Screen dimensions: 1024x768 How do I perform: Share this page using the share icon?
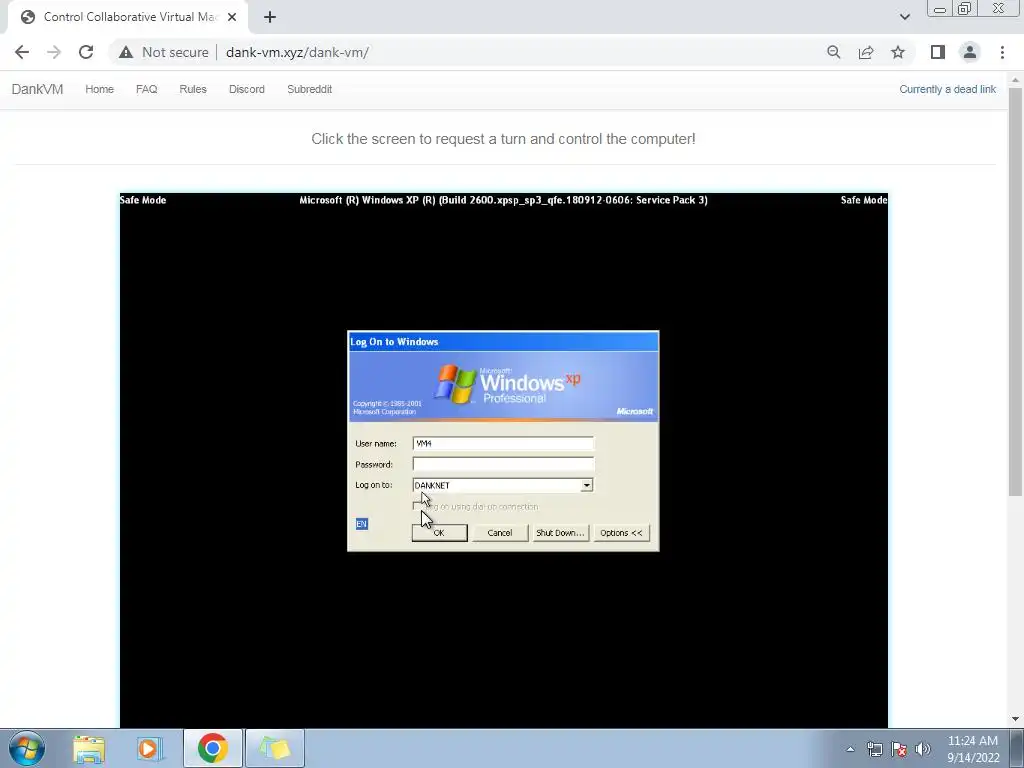point(866,52)
